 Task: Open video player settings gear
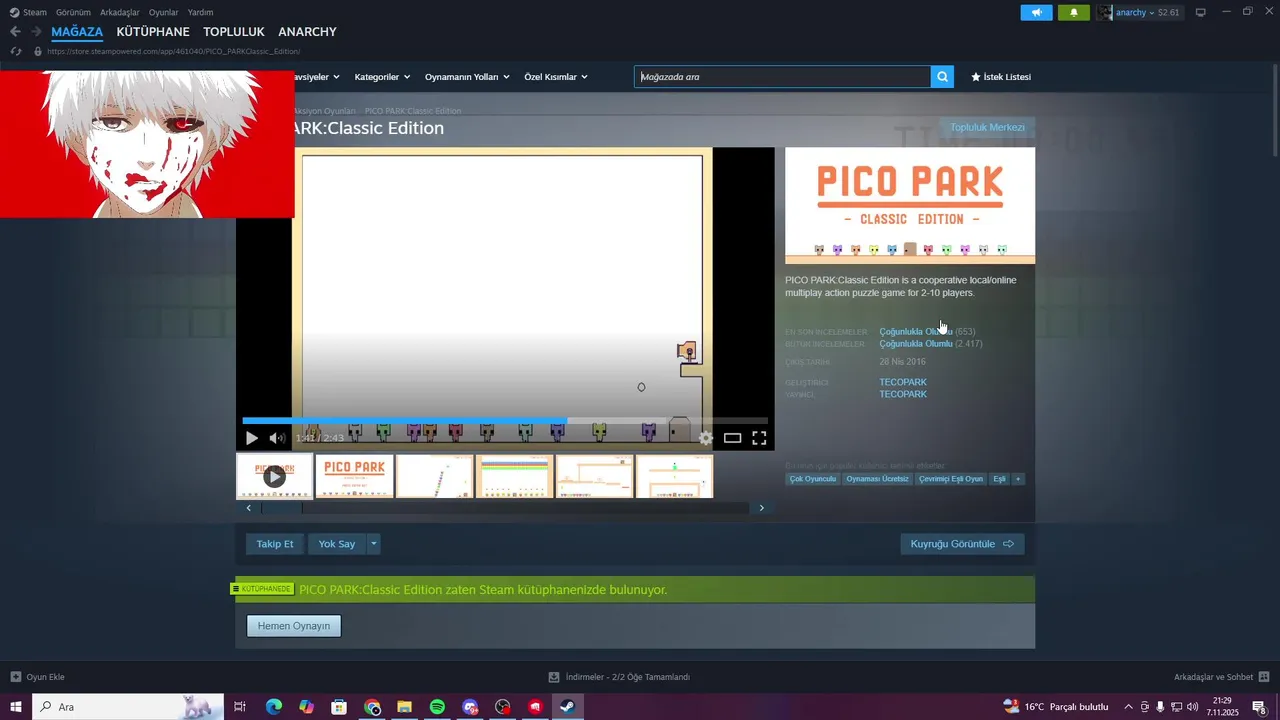coord(706,438)
